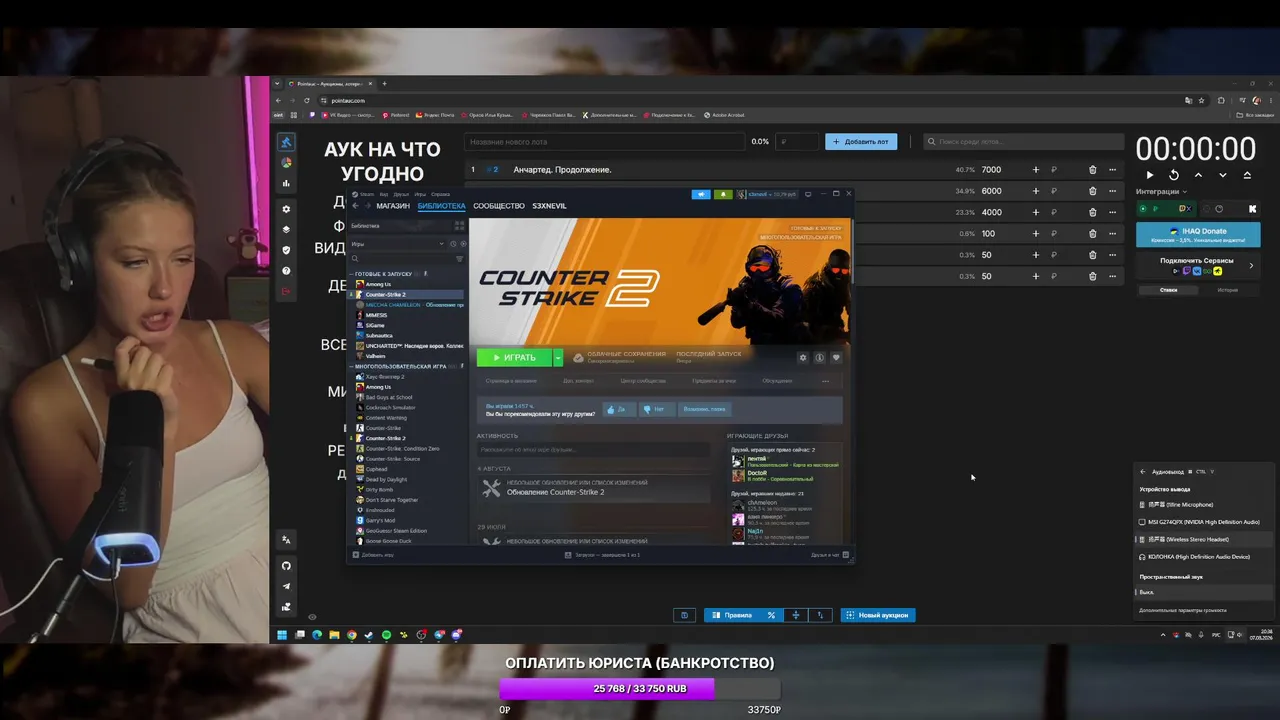Expand the Интеграции section
Viewport: 1280px width, 720px height.
point(1162,191)
